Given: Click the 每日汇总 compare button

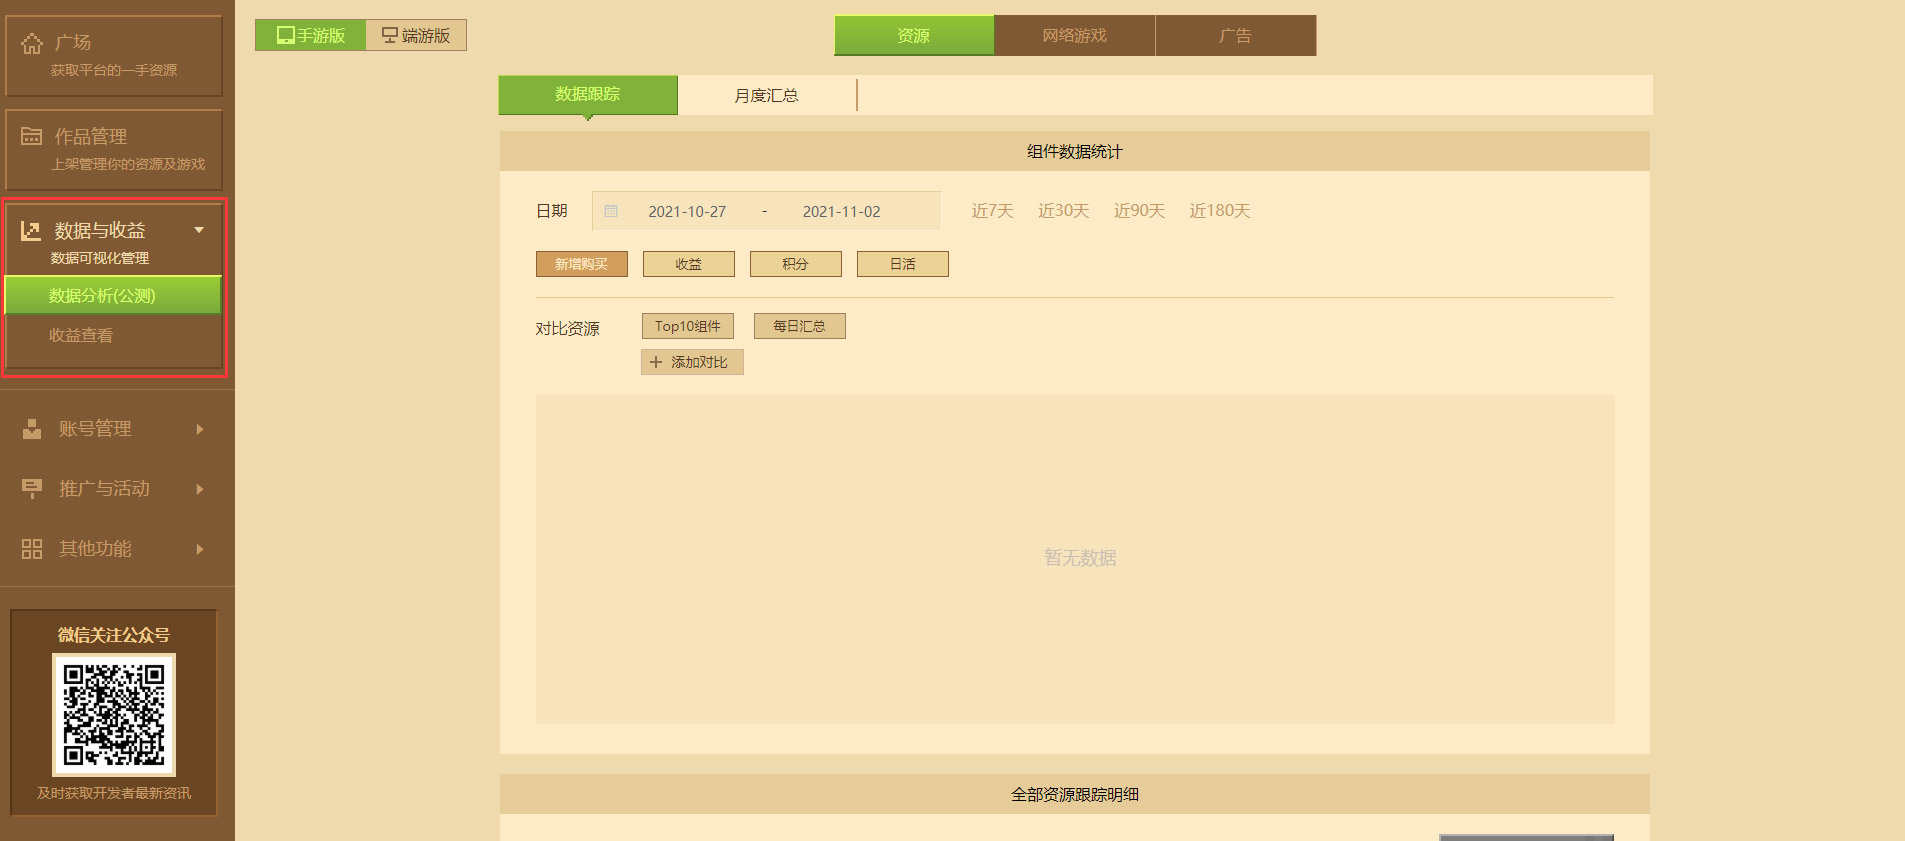Looking at the screenshot, I should coord(800,326).
